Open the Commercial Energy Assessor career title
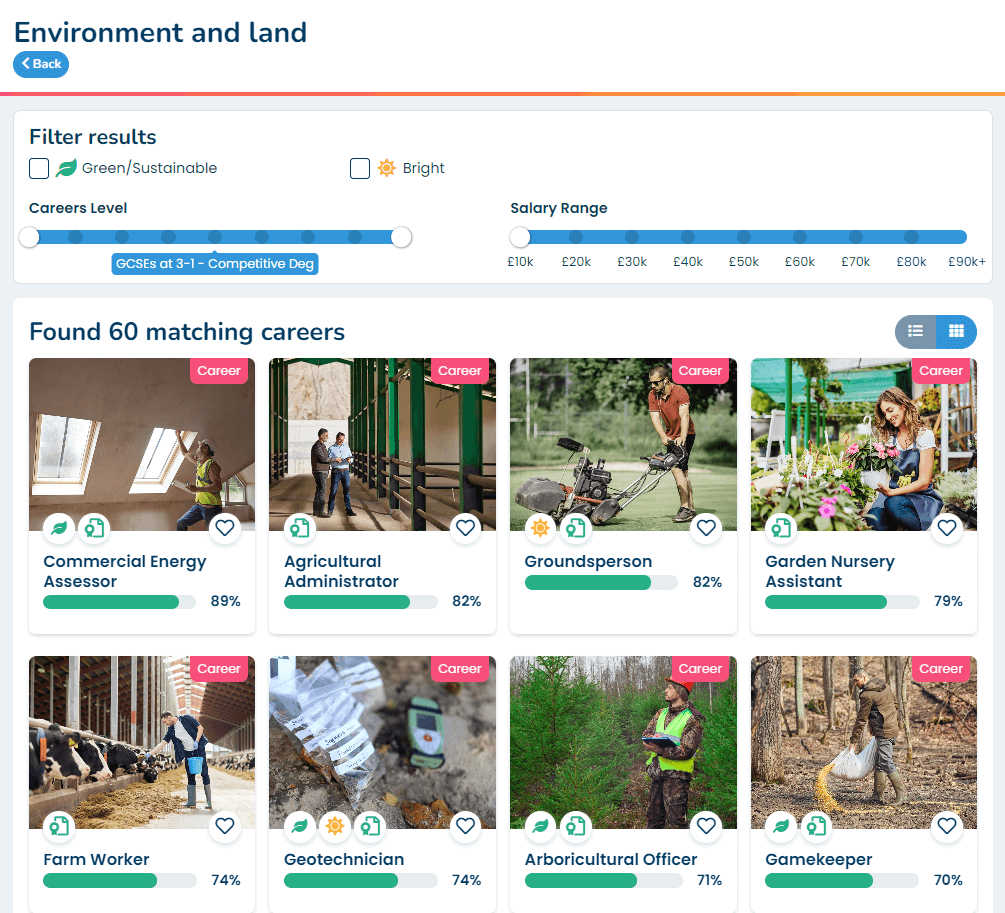This screenshot has width=1005, height=913. coord(125,571)
